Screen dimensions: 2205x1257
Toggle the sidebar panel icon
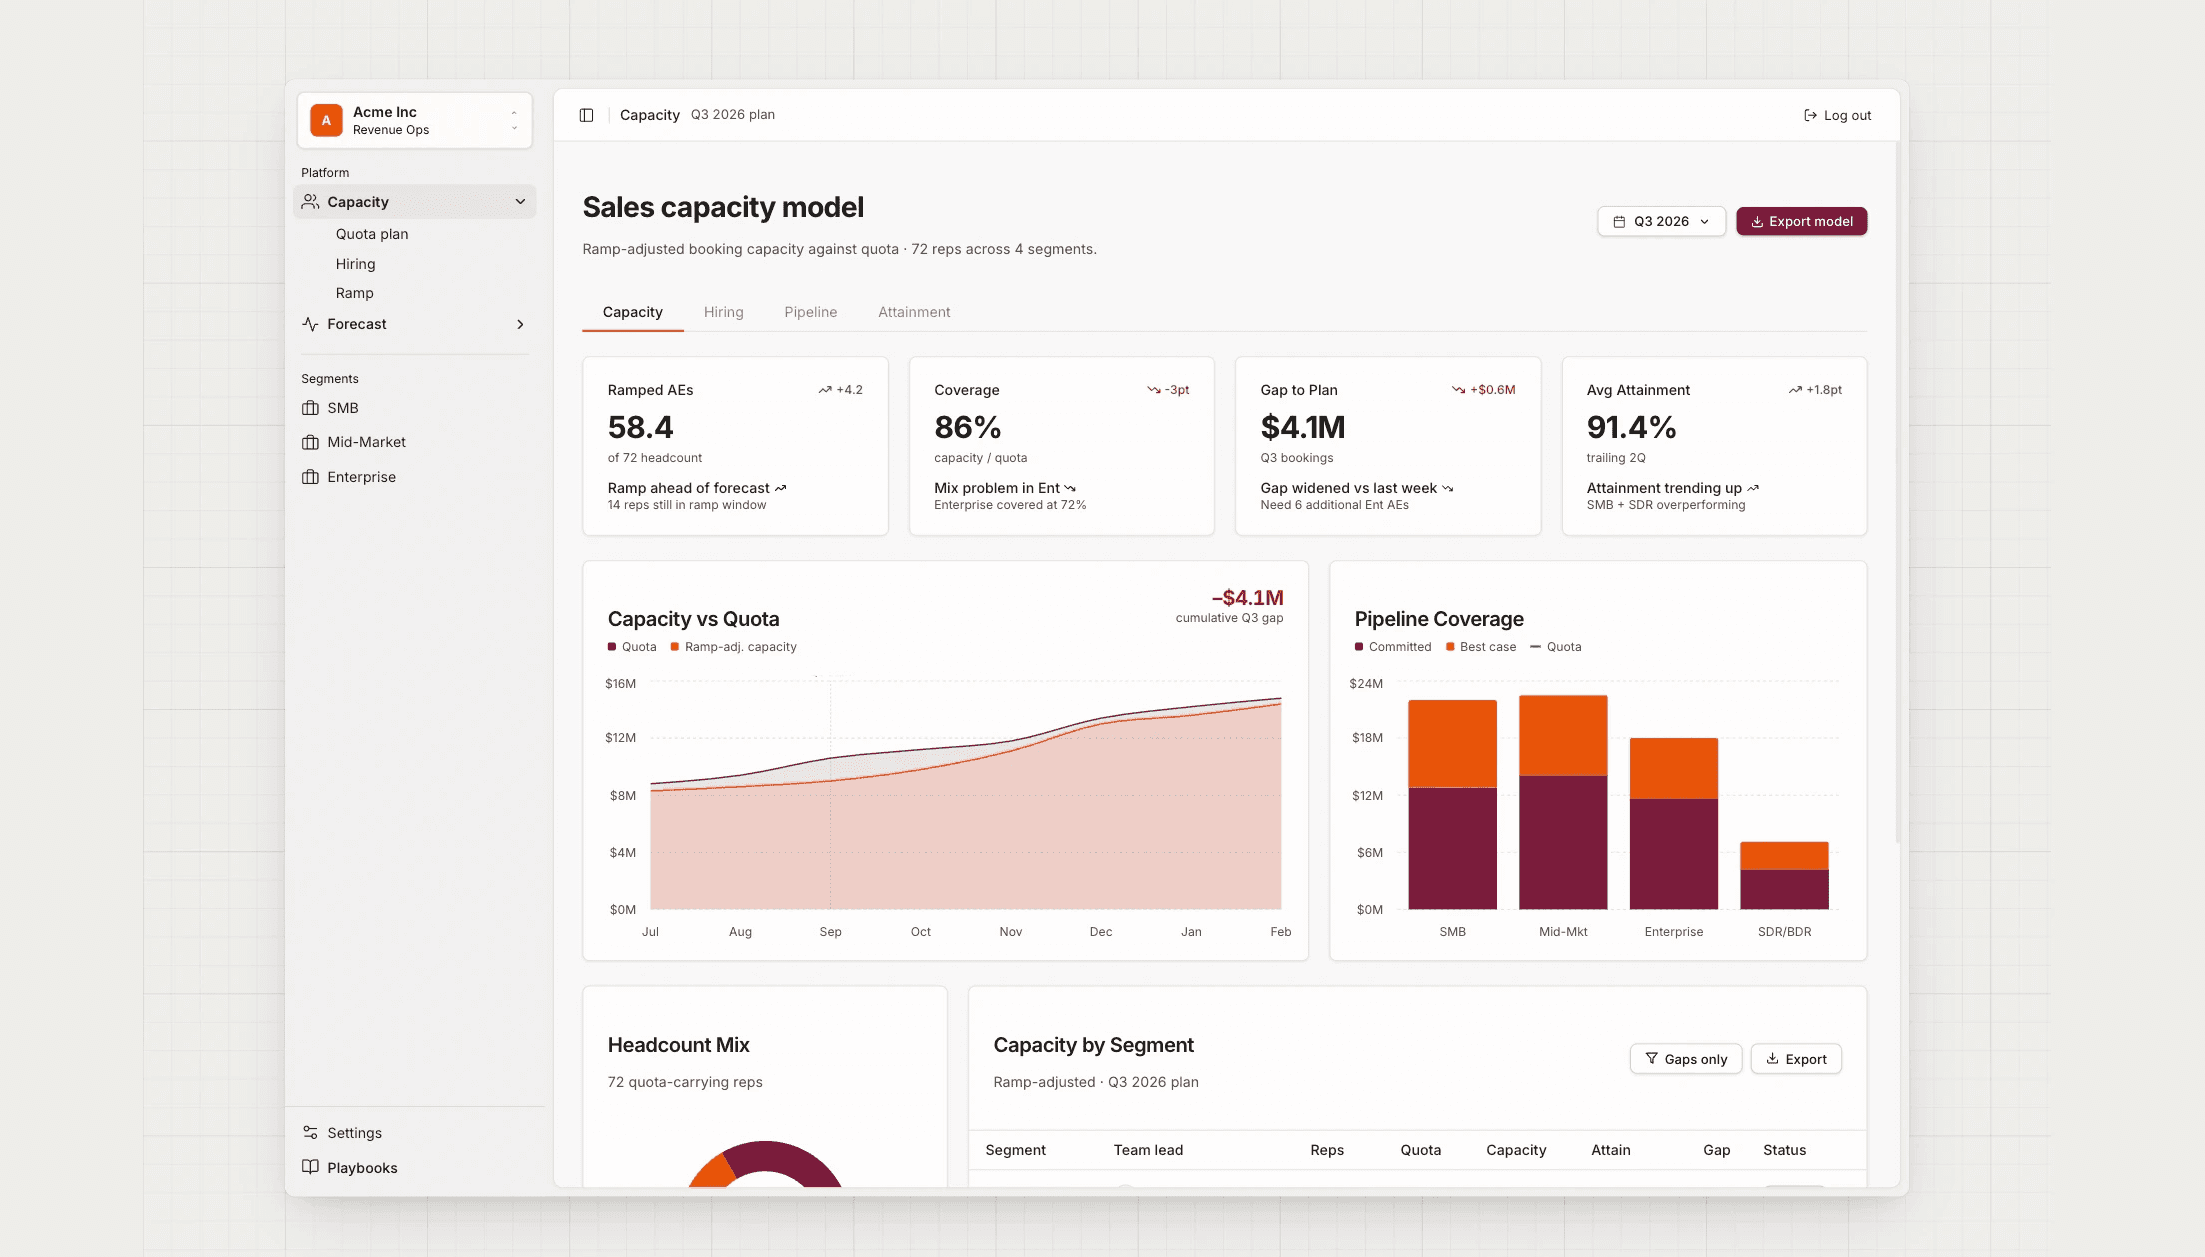586,115
